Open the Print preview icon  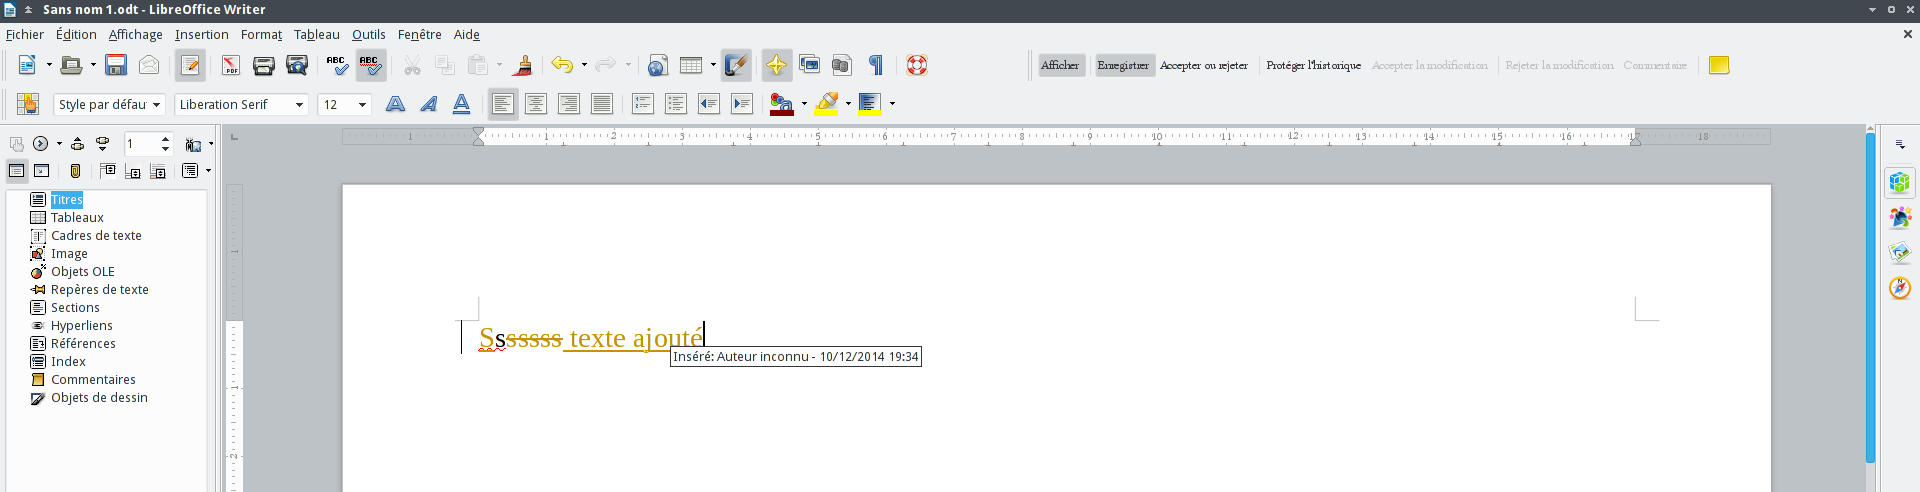(297, 65)
